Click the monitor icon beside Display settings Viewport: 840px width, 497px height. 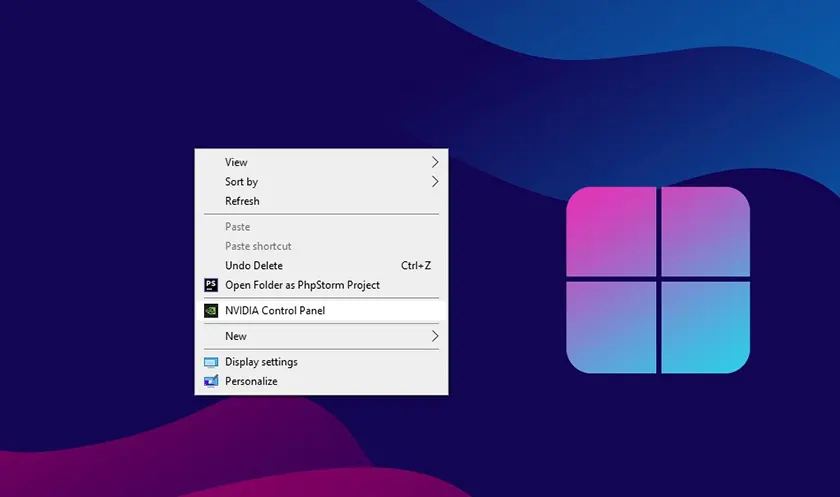coord(211,362)
